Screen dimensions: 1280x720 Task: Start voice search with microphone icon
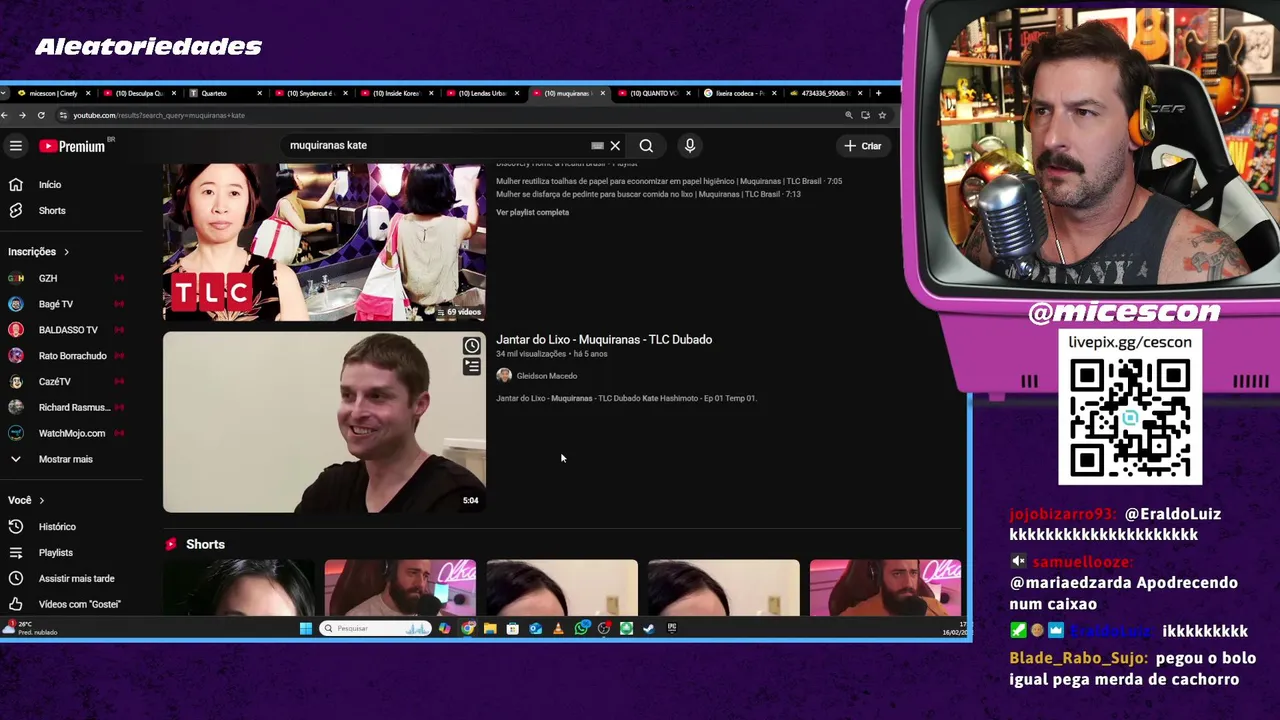[690, 146]
